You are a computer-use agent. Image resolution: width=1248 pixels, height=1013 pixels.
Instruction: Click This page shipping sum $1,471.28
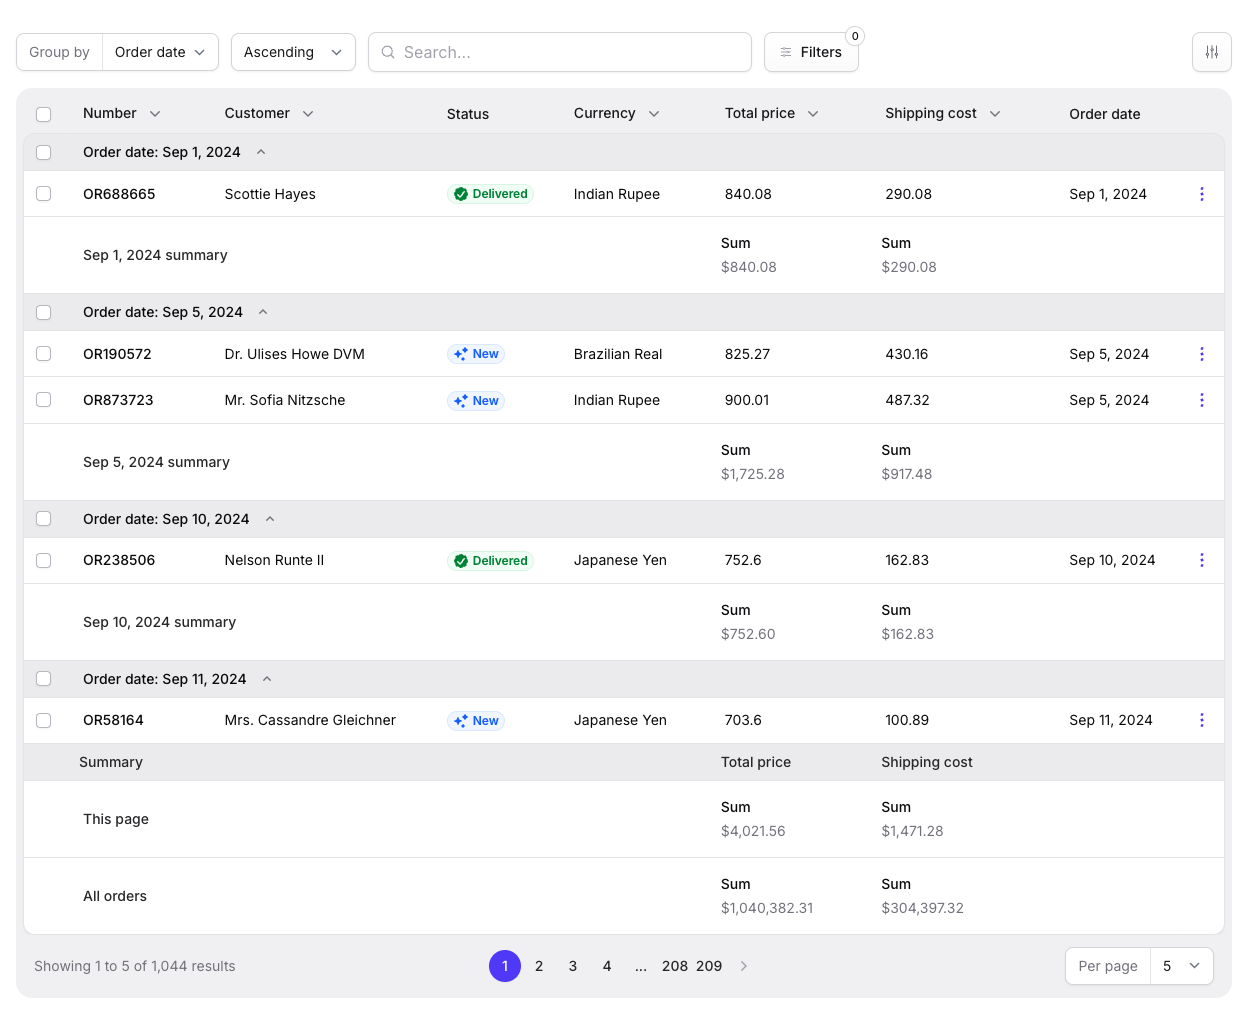coord(912,831)
